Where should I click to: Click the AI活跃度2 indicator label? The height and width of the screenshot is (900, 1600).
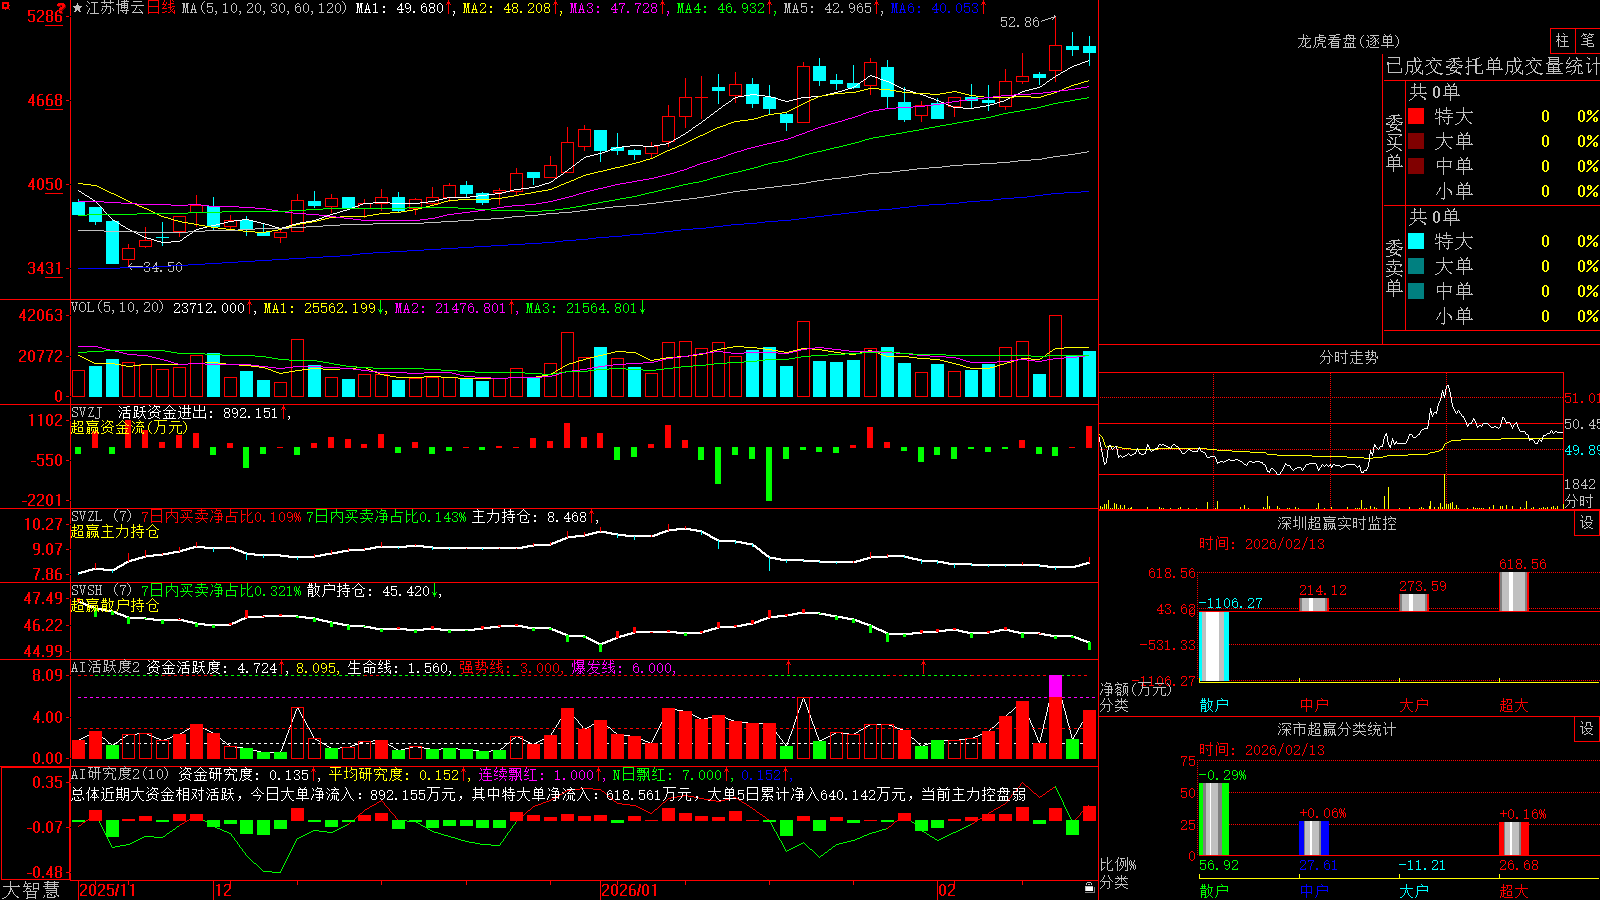[107, 668]
